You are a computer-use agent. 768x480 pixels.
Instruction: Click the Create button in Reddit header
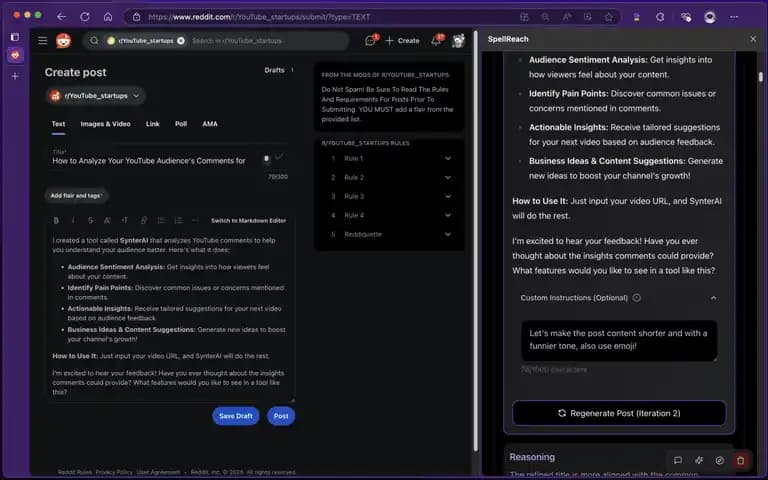pos(403,41)
